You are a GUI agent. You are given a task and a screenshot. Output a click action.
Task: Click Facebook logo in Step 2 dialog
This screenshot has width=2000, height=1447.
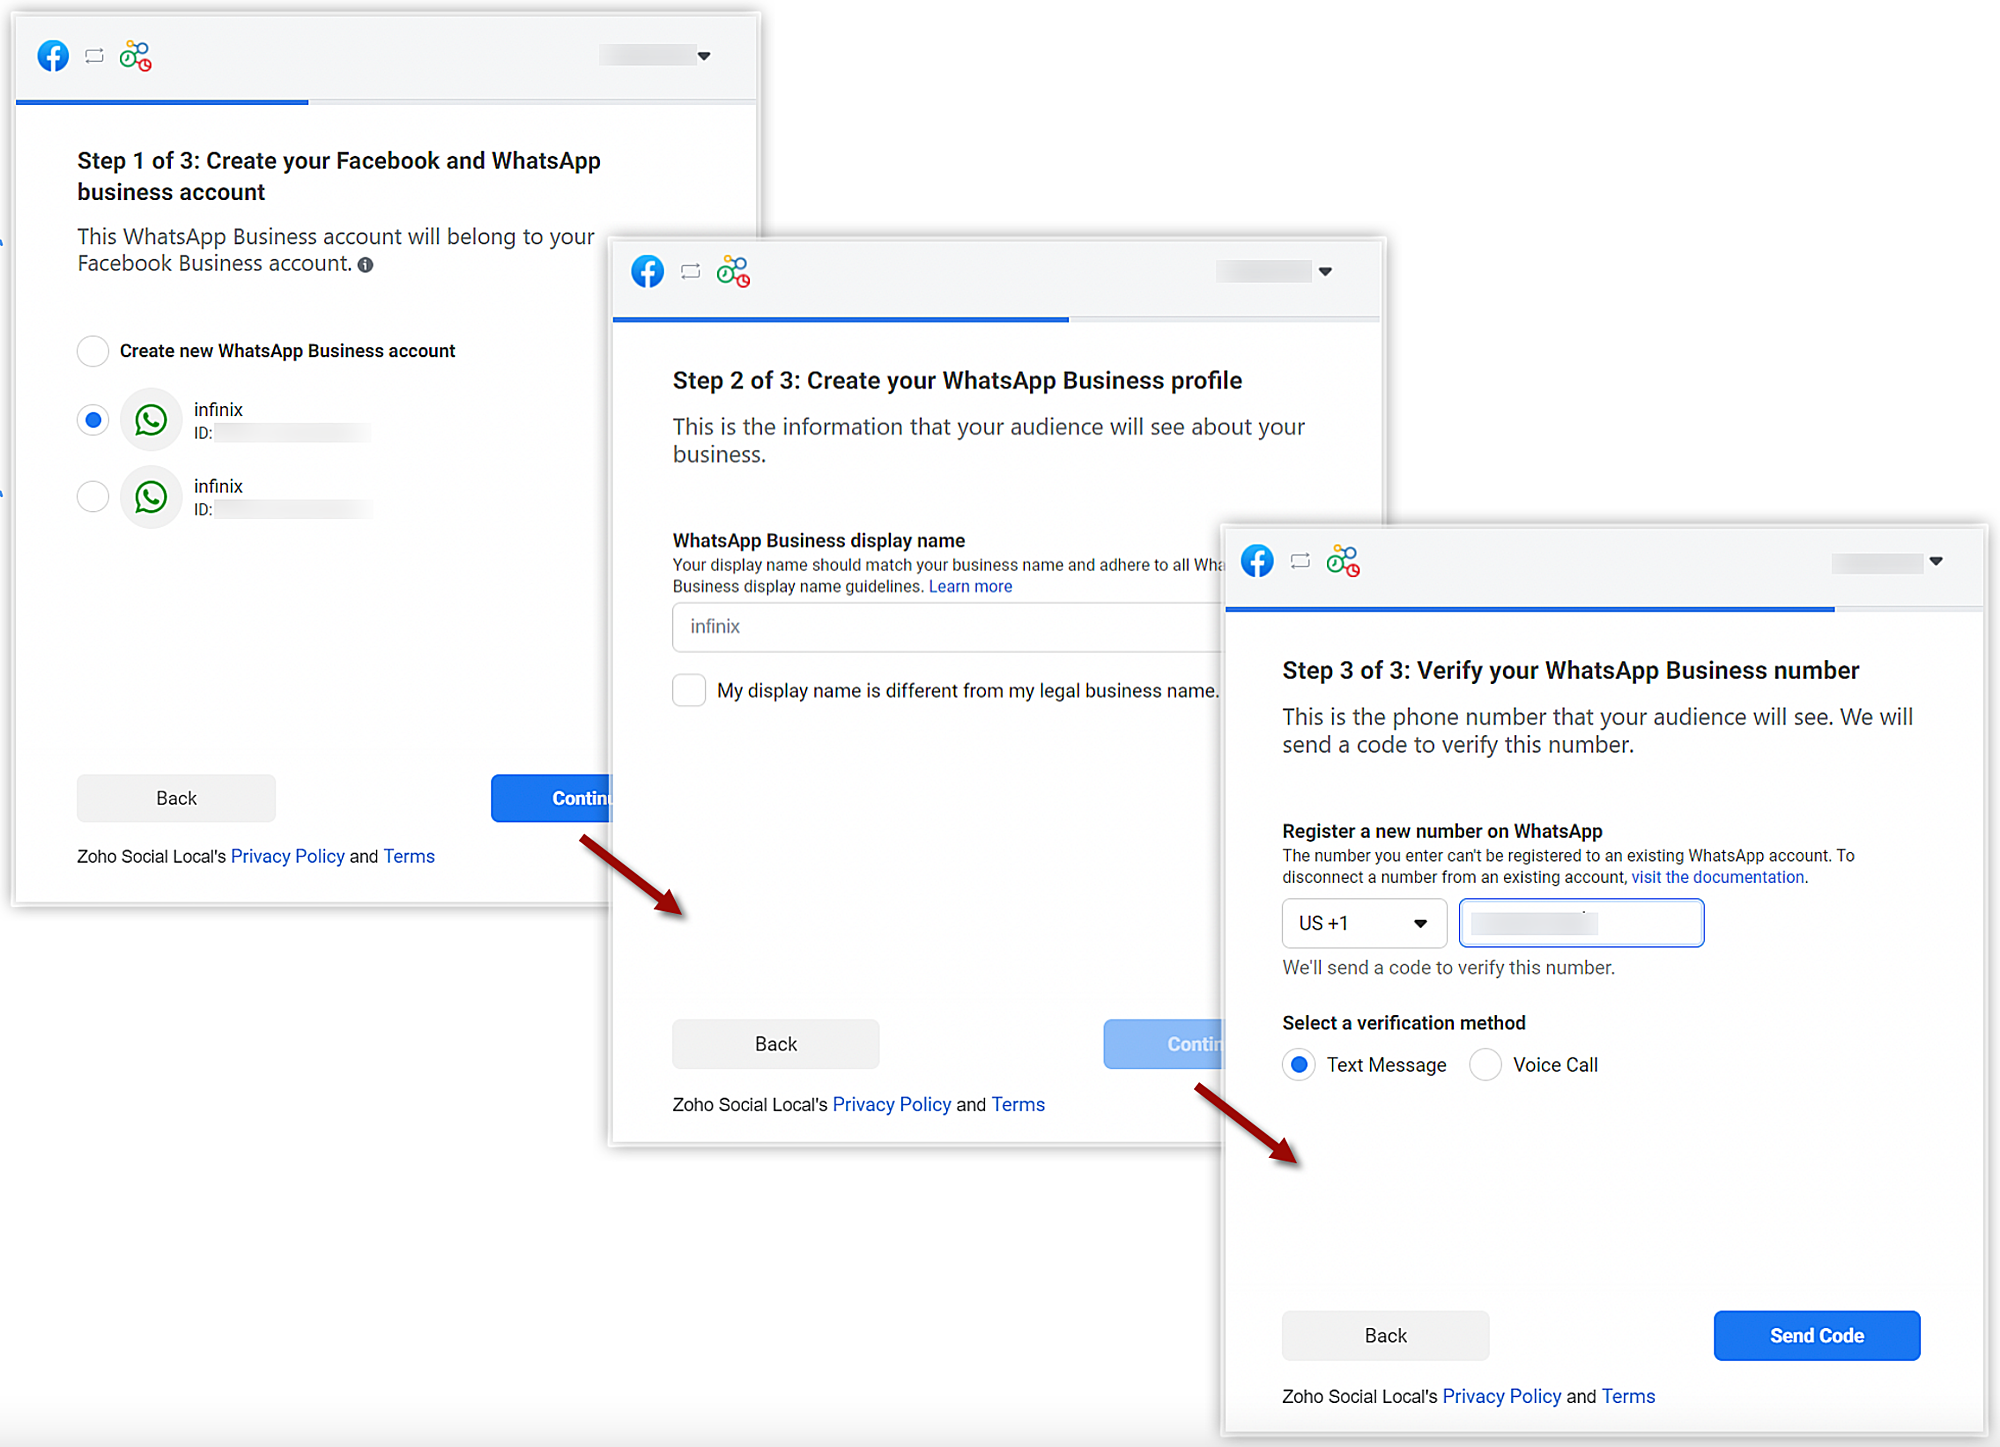coord(647,271)
